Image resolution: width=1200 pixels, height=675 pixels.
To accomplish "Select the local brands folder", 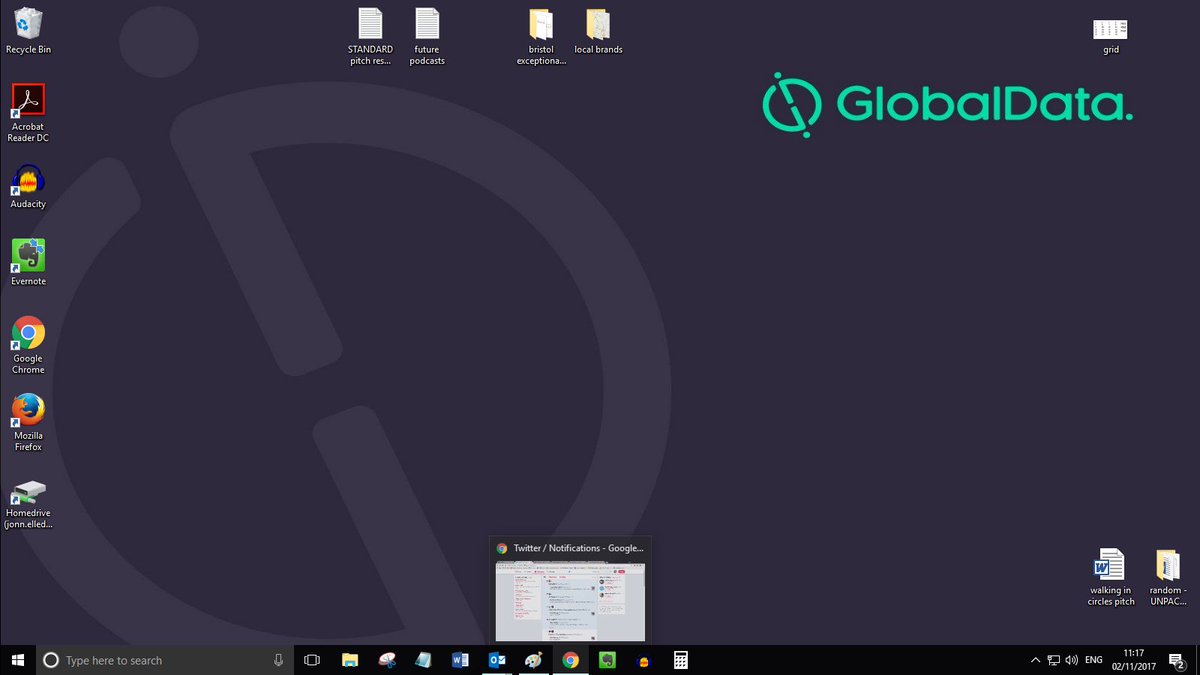I will coord(598,31).
